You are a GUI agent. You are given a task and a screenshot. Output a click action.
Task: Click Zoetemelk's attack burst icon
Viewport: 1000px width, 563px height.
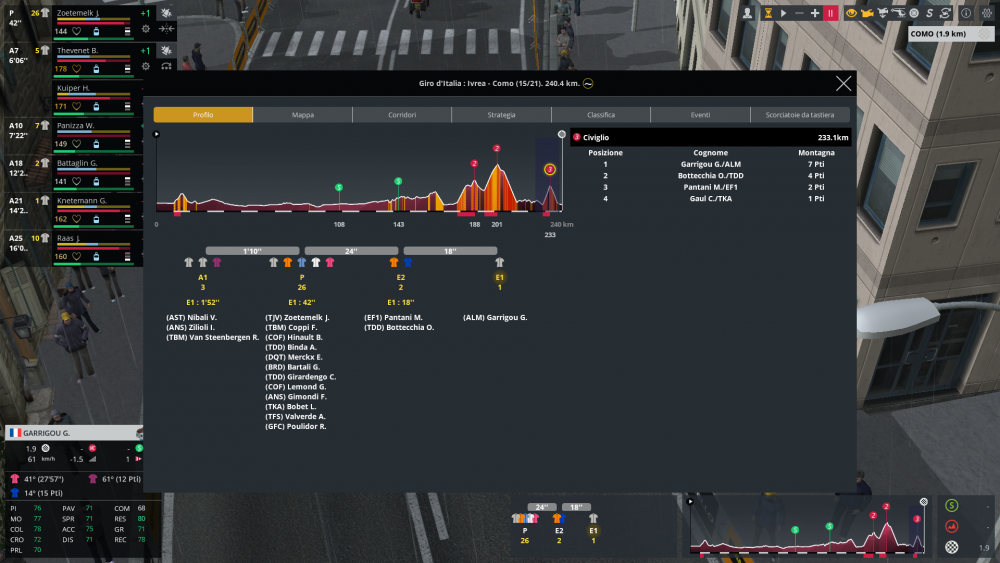166,13
